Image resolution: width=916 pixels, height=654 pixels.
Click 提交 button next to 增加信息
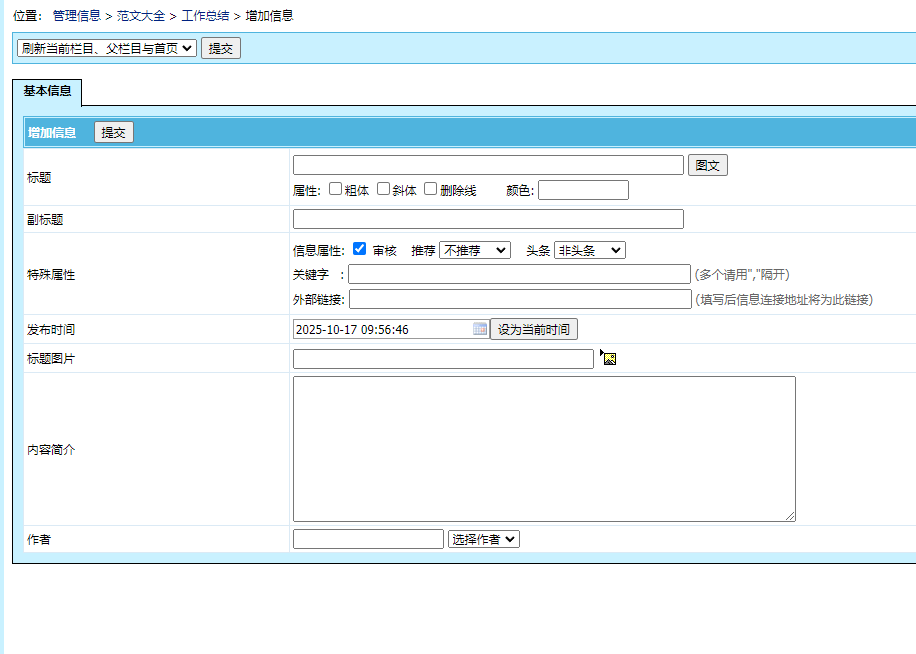pos(114,132)
